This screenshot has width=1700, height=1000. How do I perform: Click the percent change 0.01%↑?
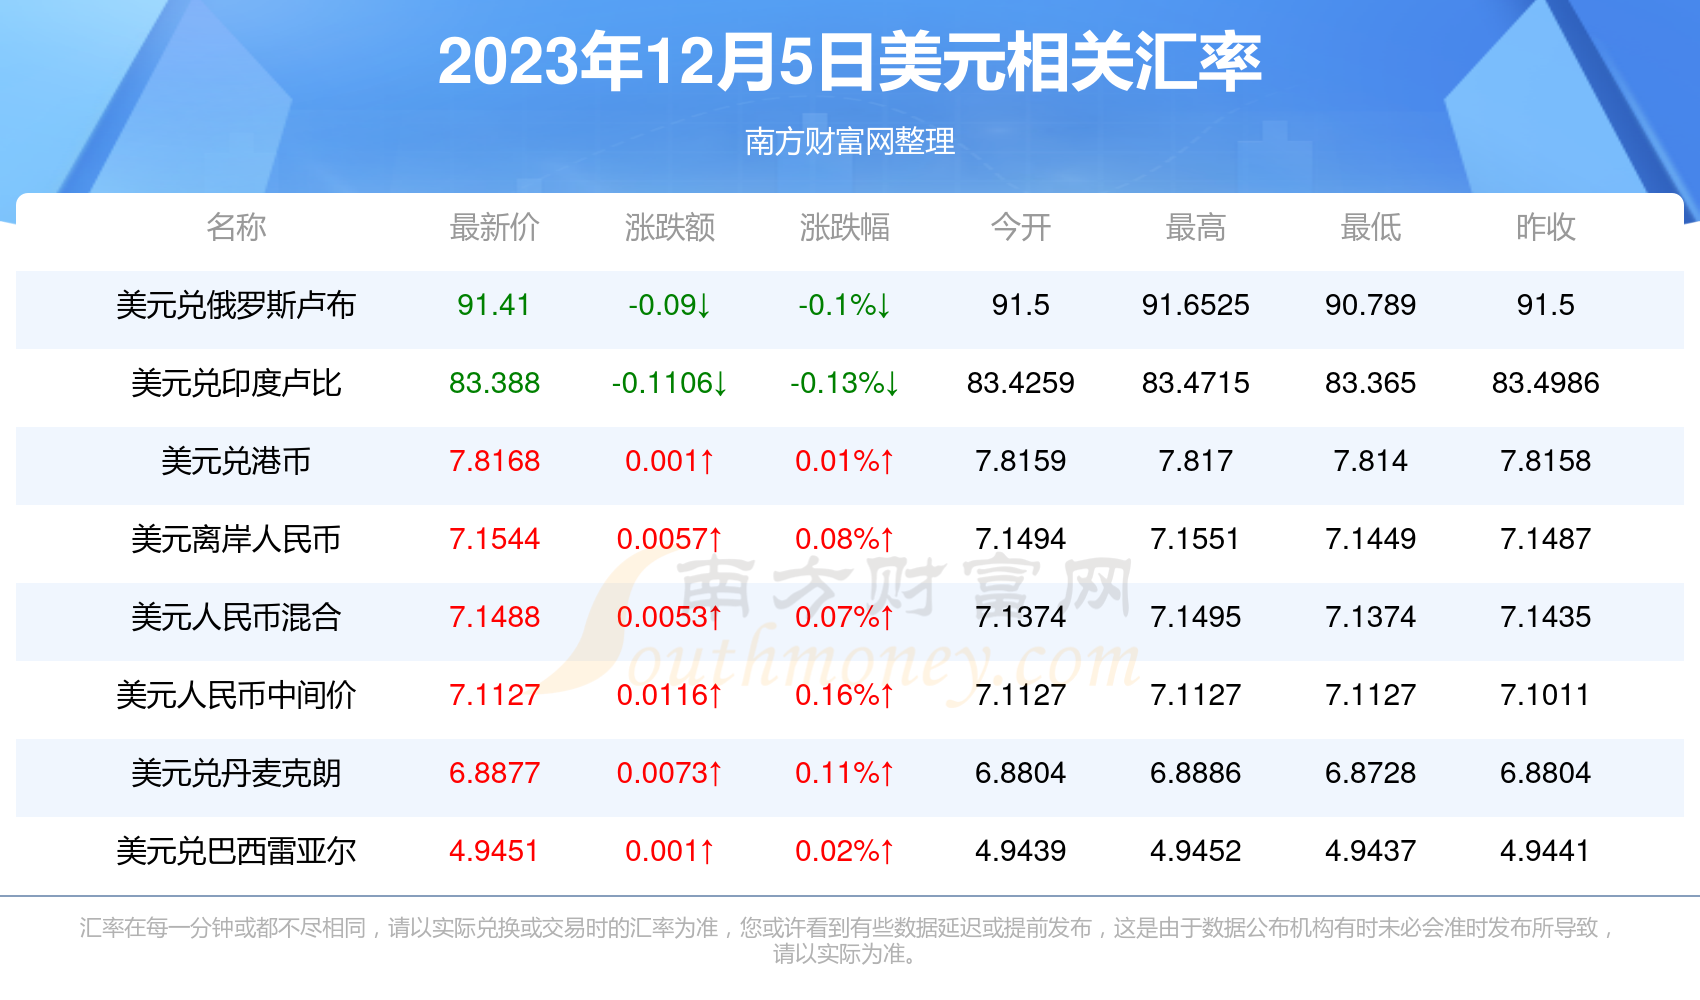[x=845, y=461]
